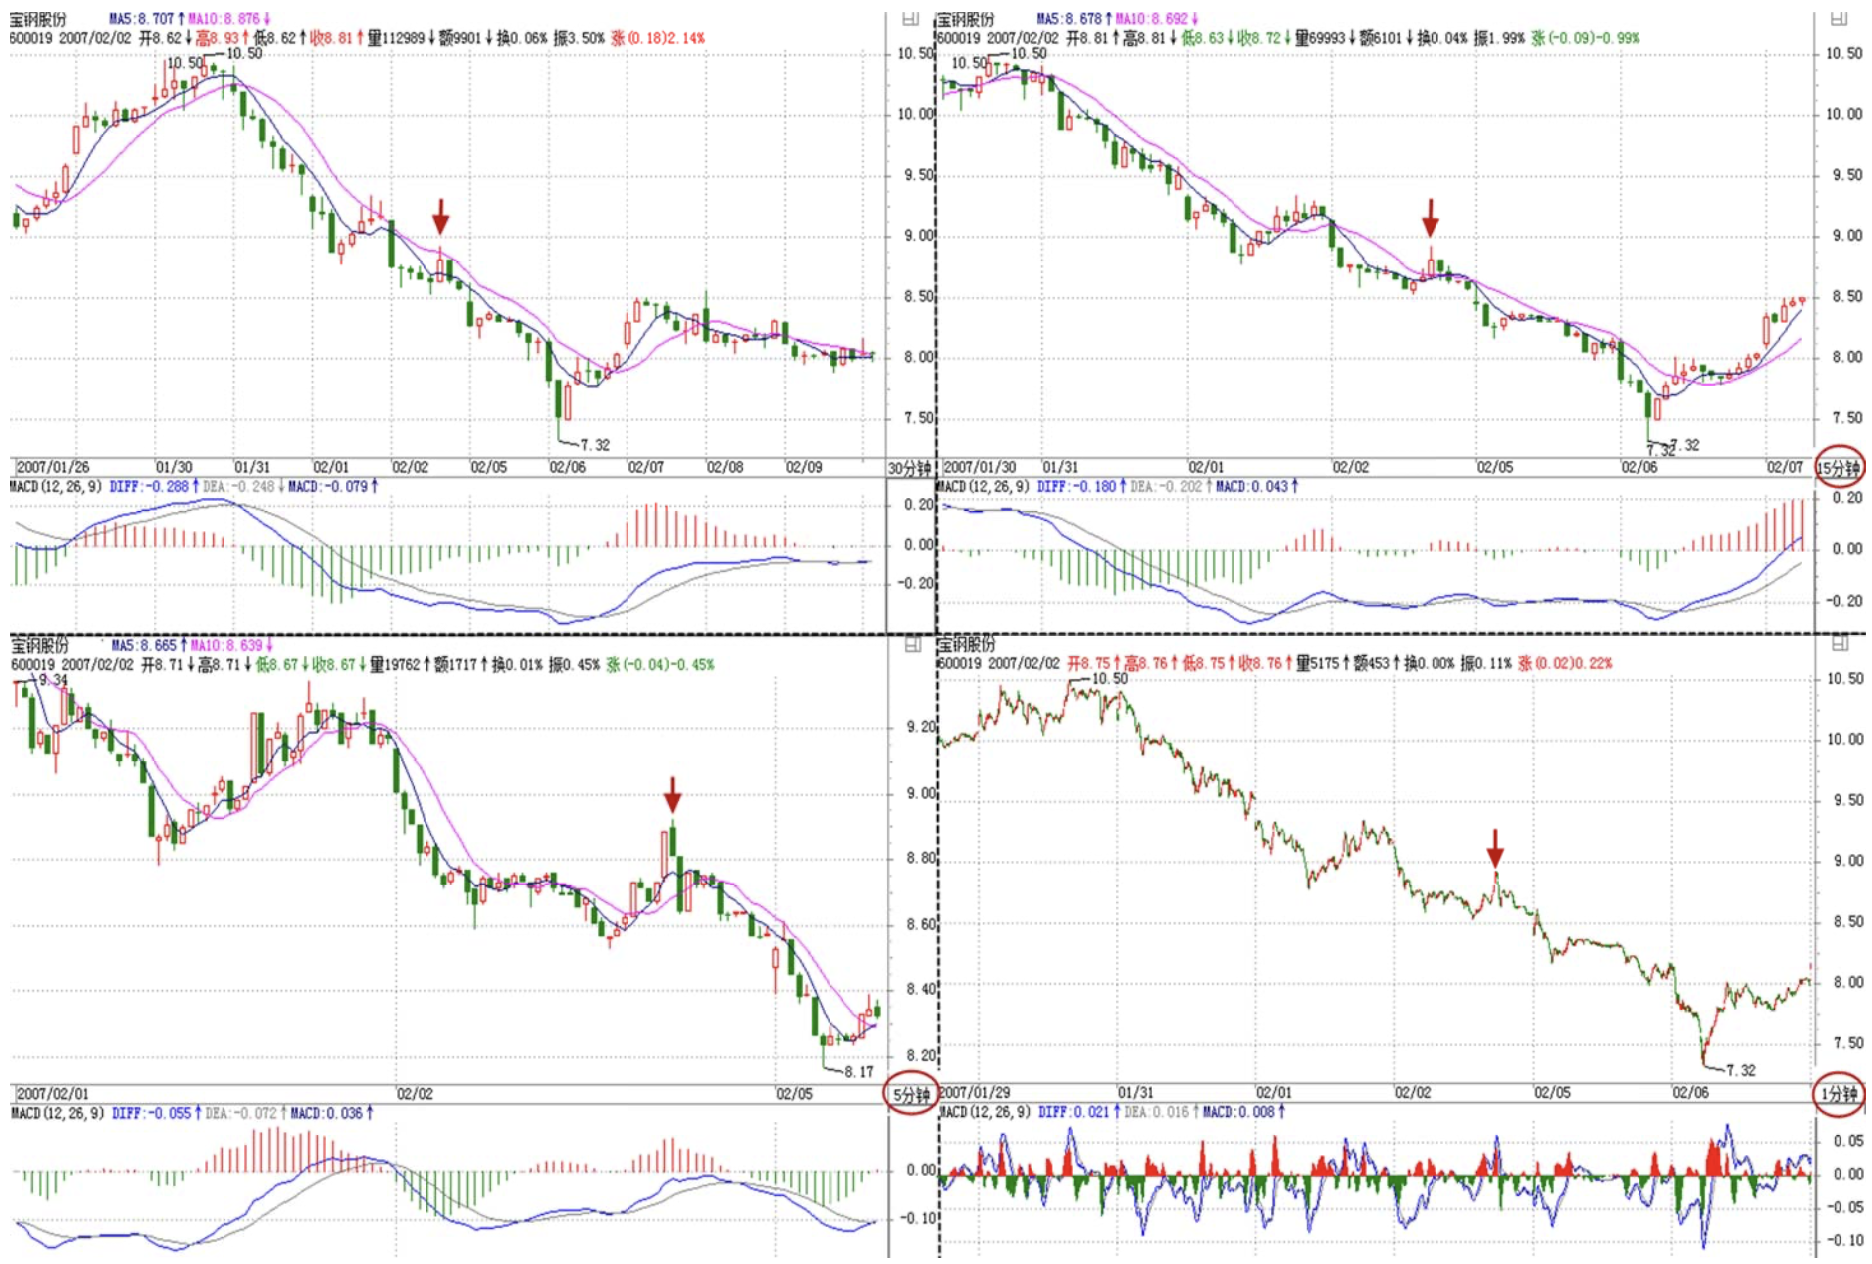Image resolution: width=1872 pixels, height=1264 pixels.
Task: Click the panel icon above the 1-minute chart
Action: click(1839, 645)
